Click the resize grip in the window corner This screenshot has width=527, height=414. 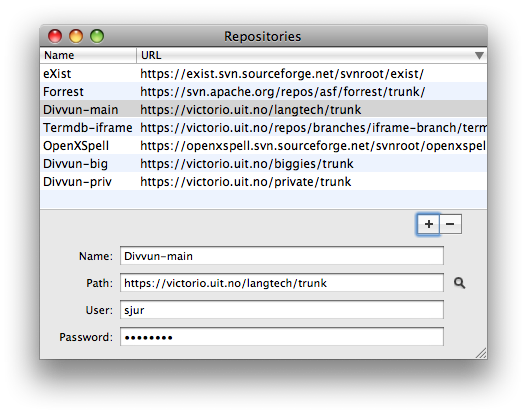point(481,353)
